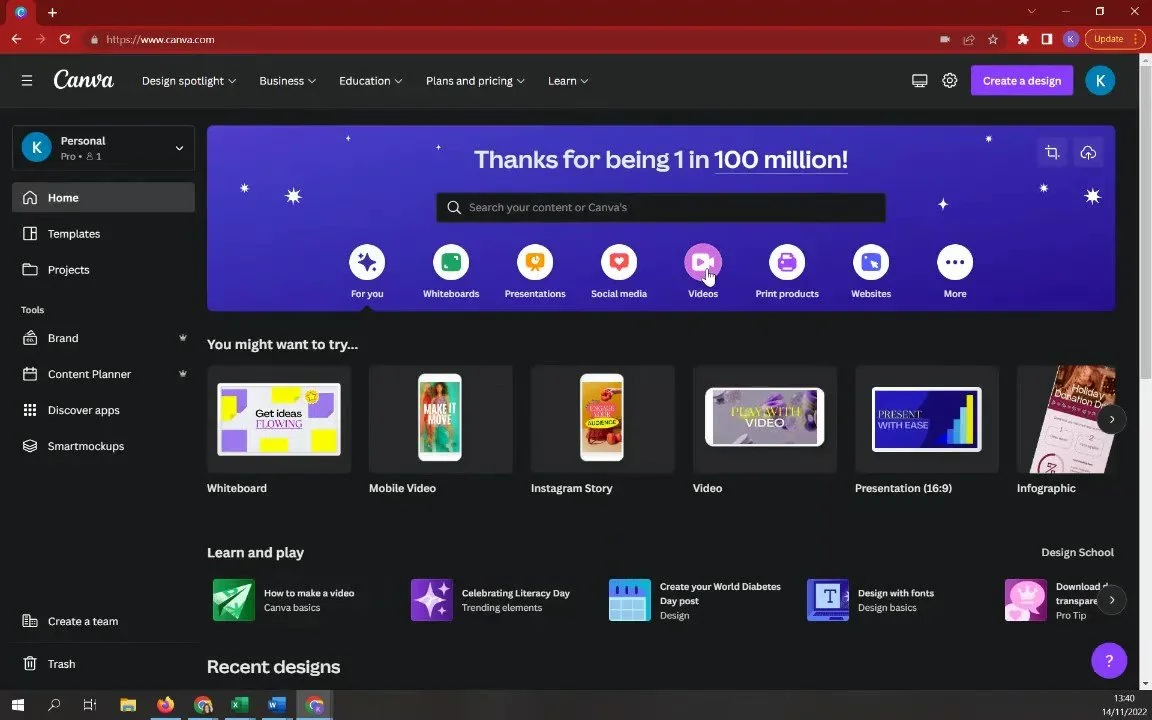Click the Canva logo
The image size is (1152, 720).
coord(84,80)
